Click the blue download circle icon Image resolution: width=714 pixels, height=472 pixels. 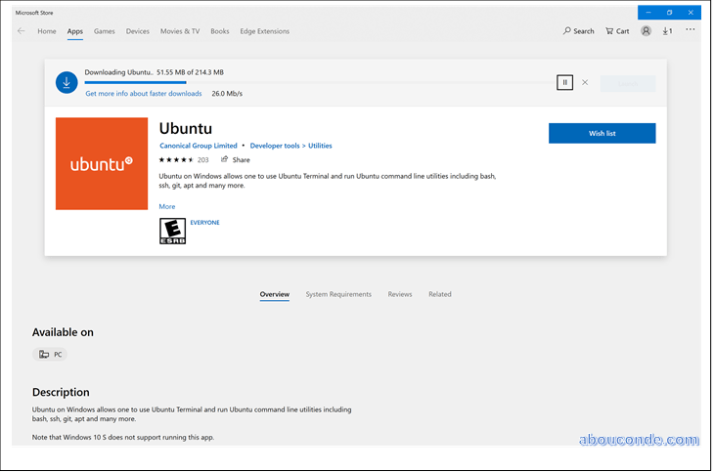click(x=67, y=83)
